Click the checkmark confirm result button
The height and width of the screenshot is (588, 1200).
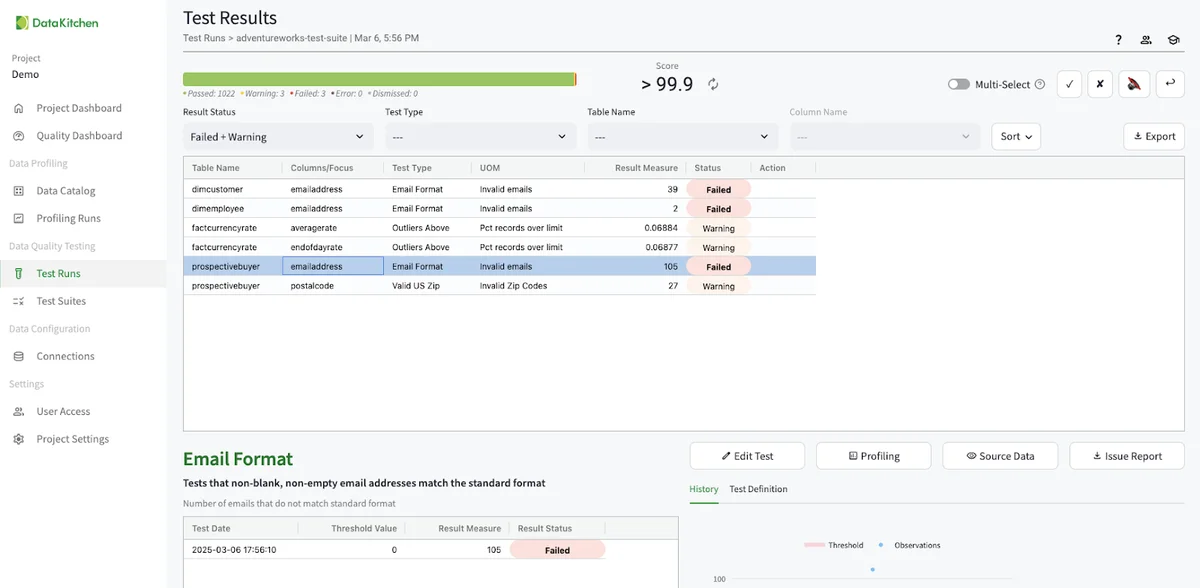click(x=1069, y=85)
